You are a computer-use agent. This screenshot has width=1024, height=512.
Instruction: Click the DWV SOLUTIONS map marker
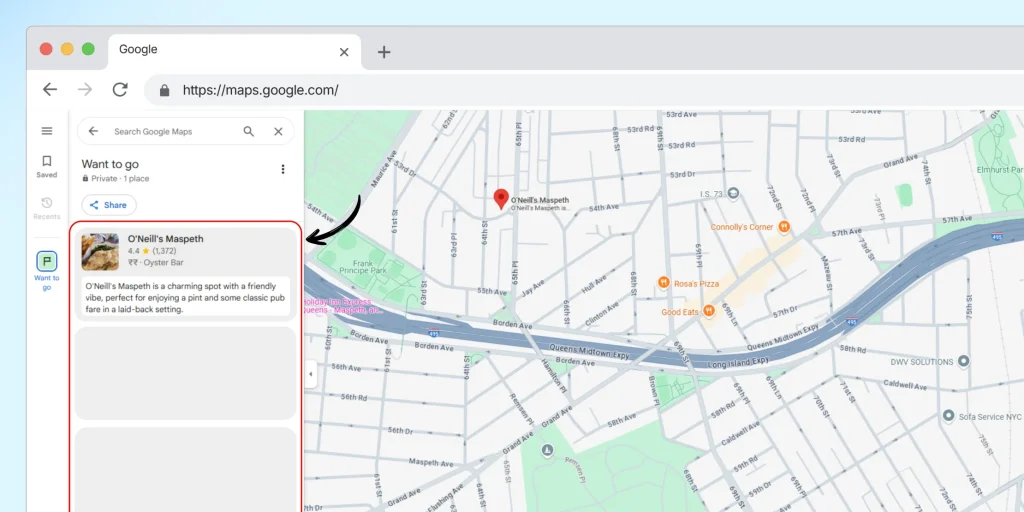[x=963, y=361]
